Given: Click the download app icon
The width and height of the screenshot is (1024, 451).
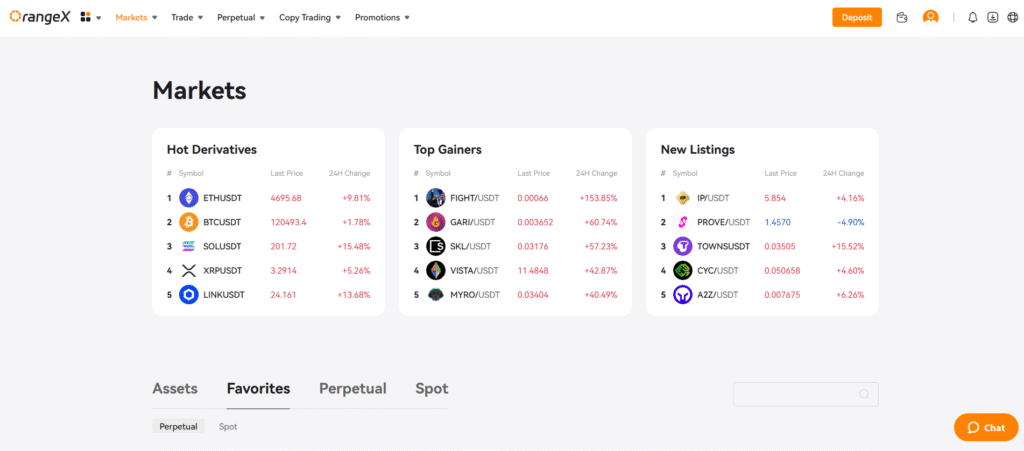Looking at the screenshot, I should (993, 17).
